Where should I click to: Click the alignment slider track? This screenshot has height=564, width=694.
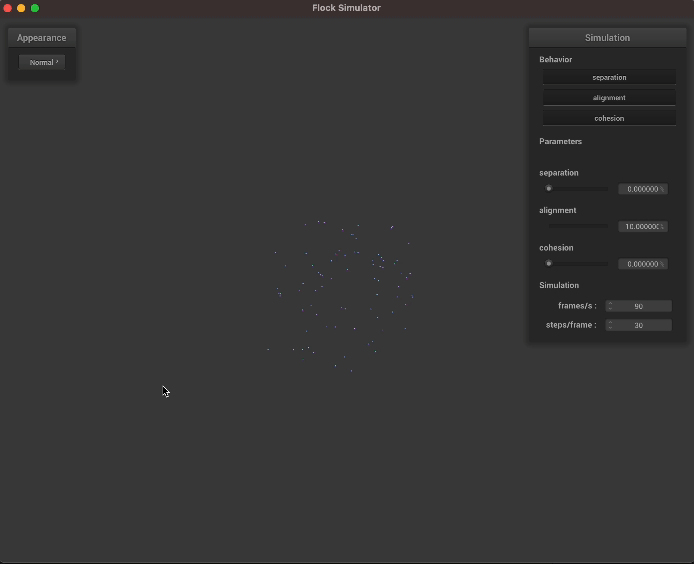[578, 226]
